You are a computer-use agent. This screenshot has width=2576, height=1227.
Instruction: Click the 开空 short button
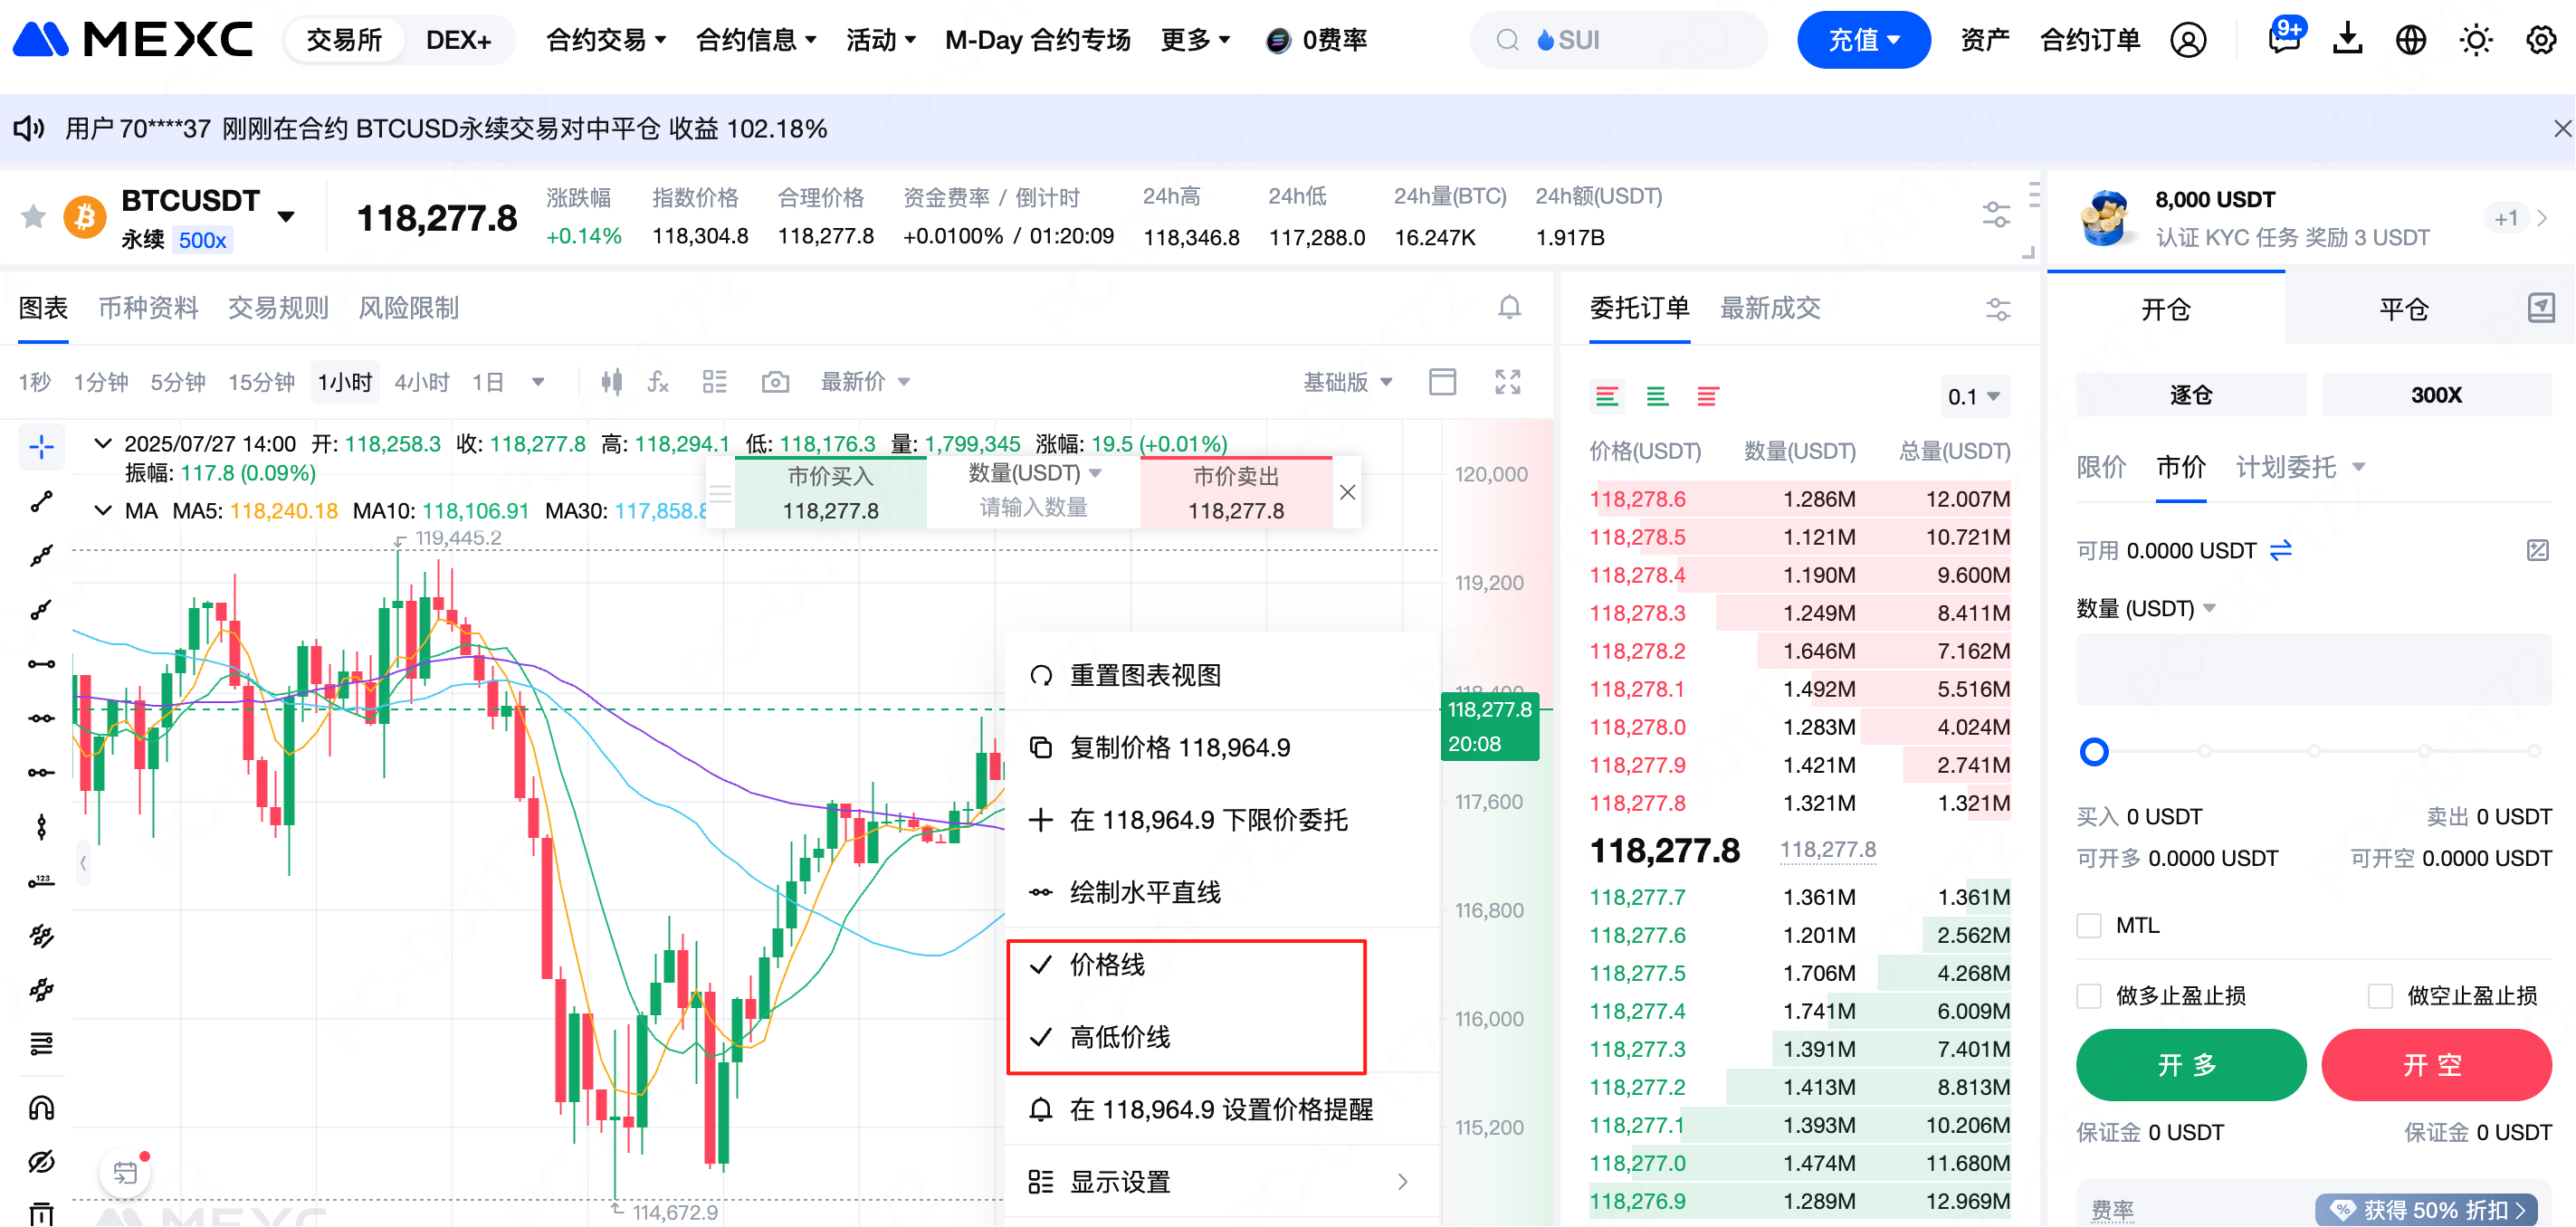tap(2435, 1065)
